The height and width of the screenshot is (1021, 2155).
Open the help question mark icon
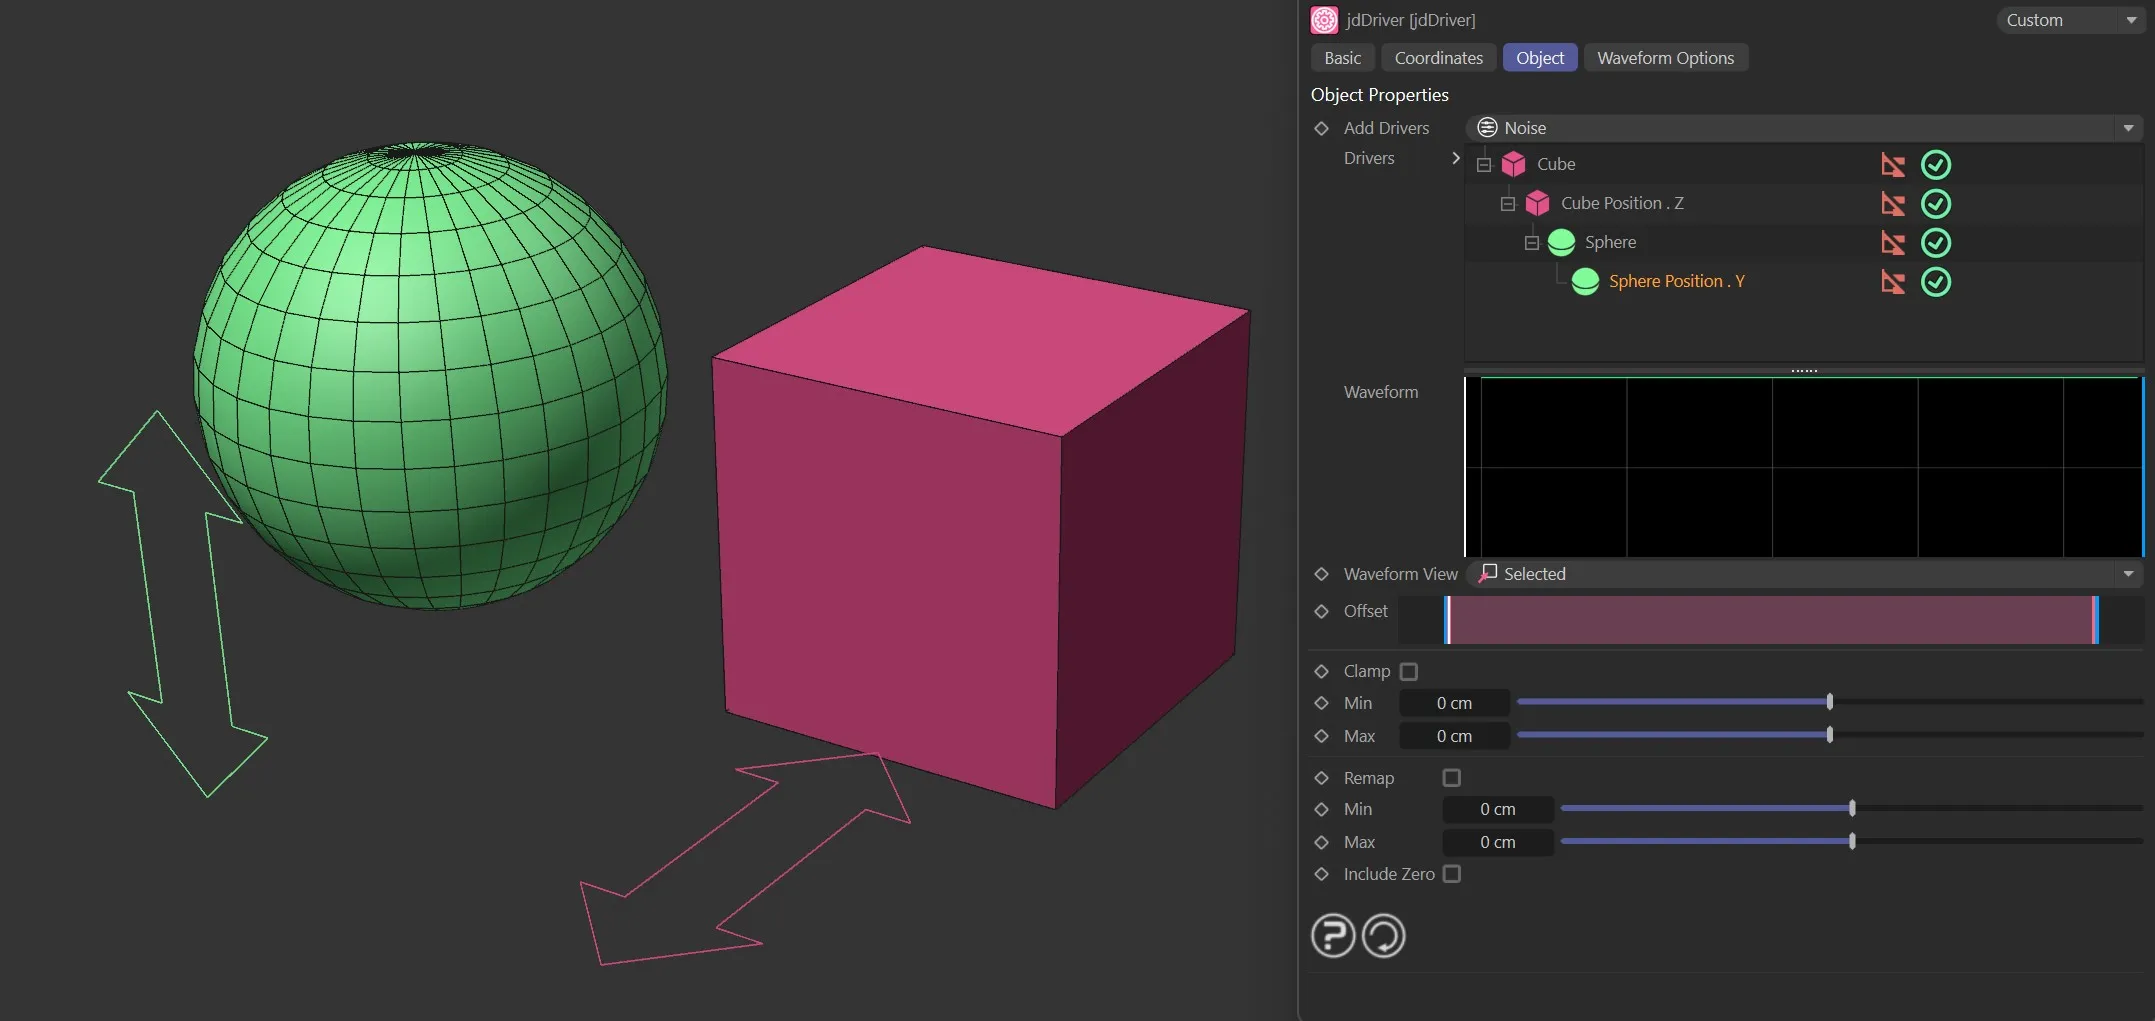tap(1332, 936)
